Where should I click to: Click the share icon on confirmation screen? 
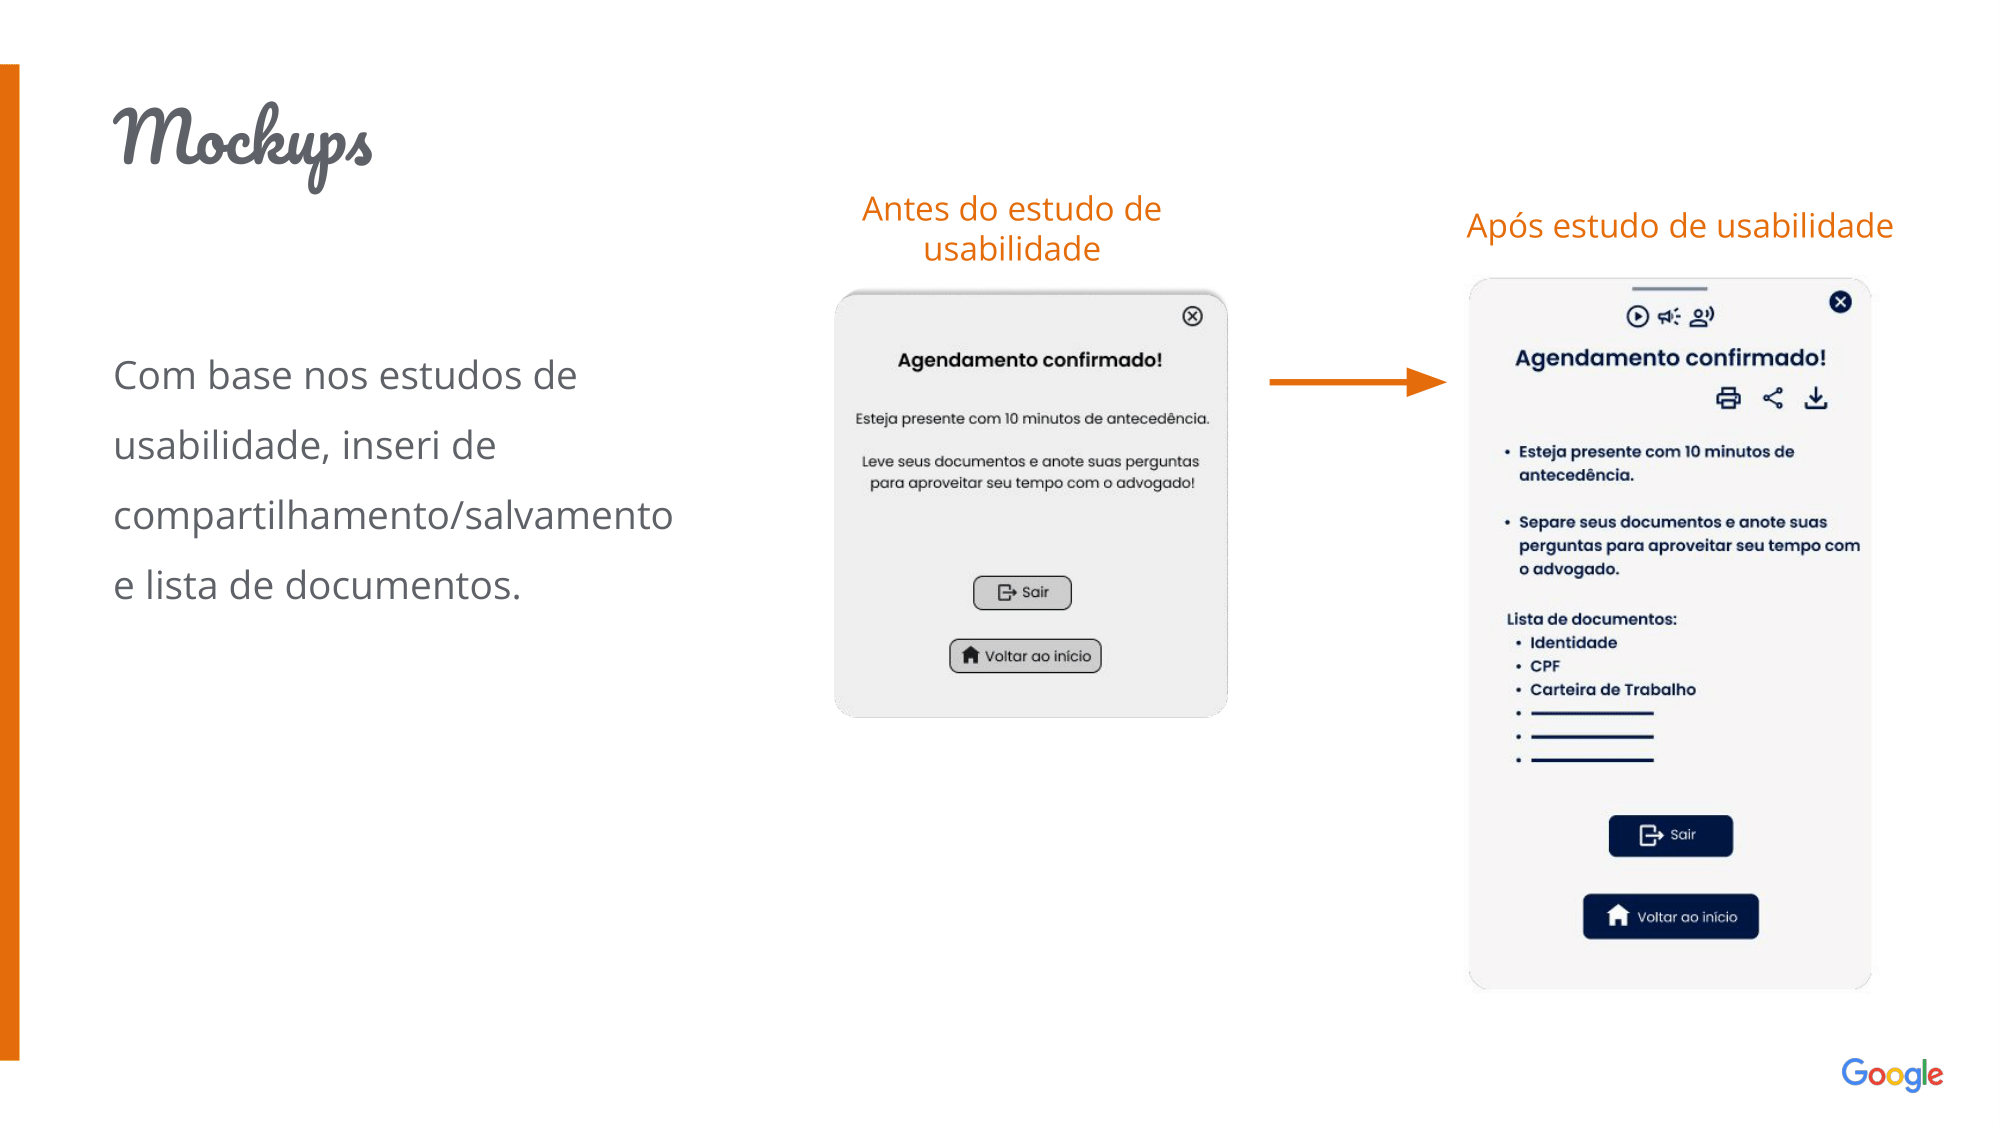[1772, 398]
